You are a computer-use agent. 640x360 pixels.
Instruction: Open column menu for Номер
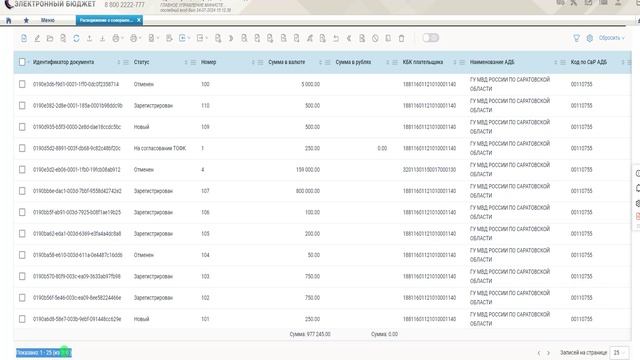coord(260,62)
